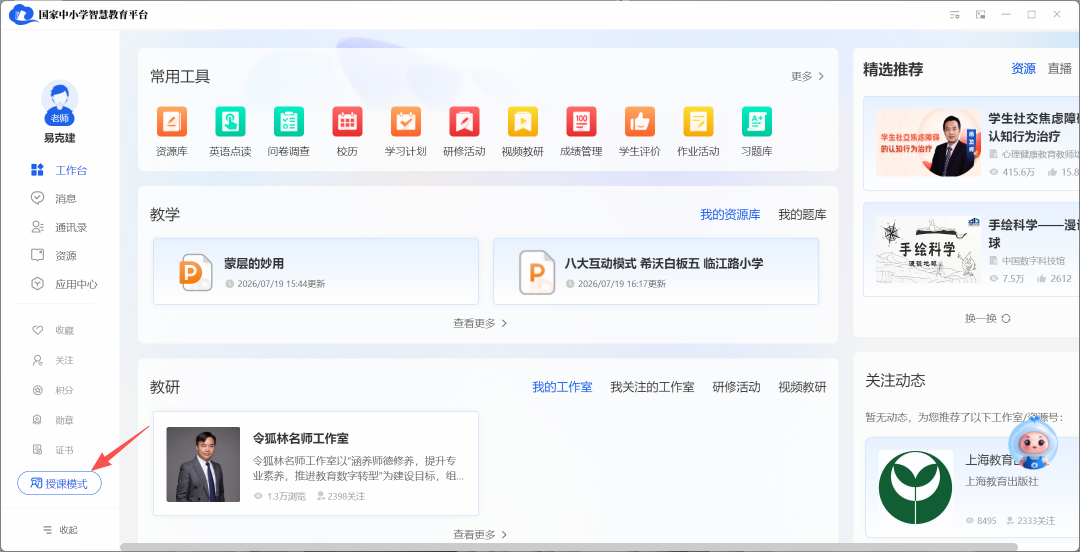Click 中国数字科技馆 source label
The image size is (1080, 552).
1026,260
